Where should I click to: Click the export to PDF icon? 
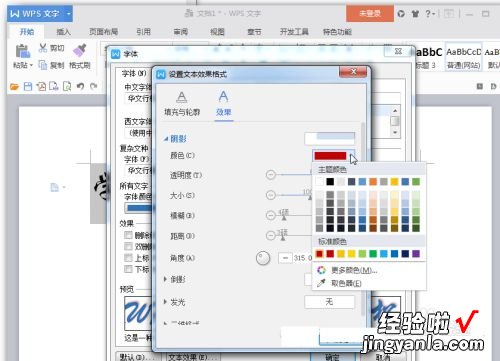point(41,86)
